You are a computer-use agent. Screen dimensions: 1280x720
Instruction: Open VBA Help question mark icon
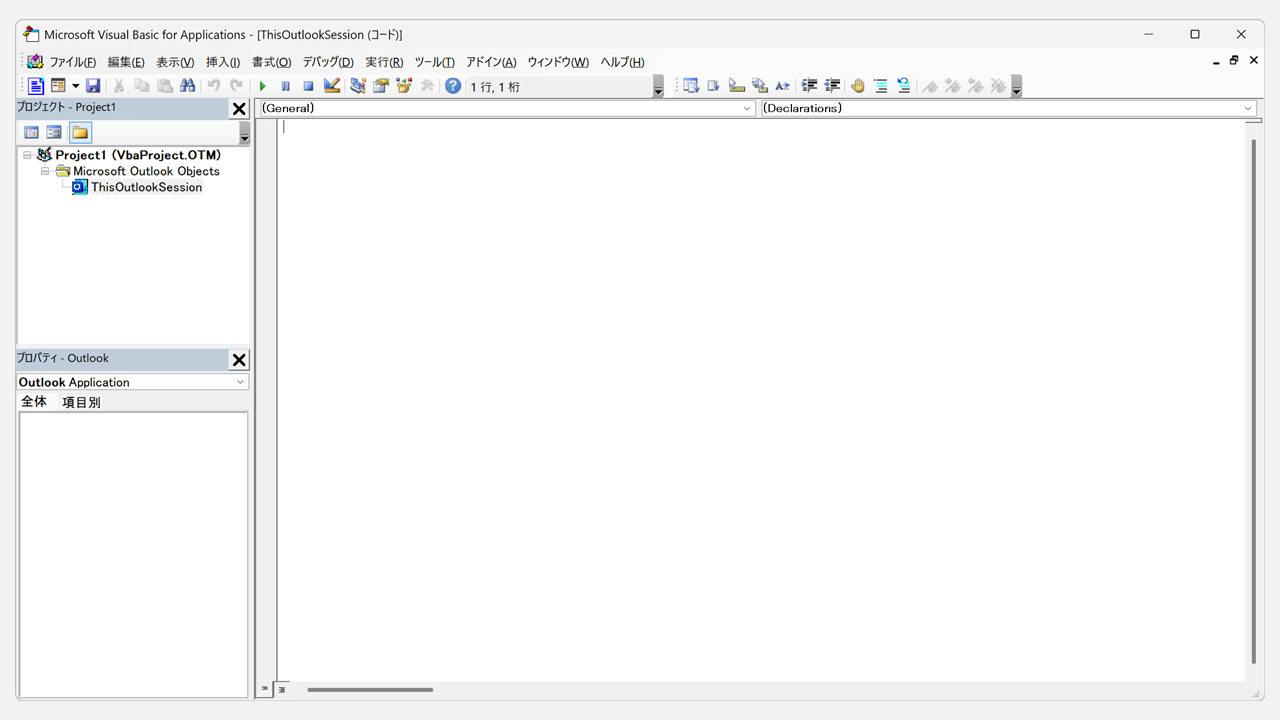453,86
